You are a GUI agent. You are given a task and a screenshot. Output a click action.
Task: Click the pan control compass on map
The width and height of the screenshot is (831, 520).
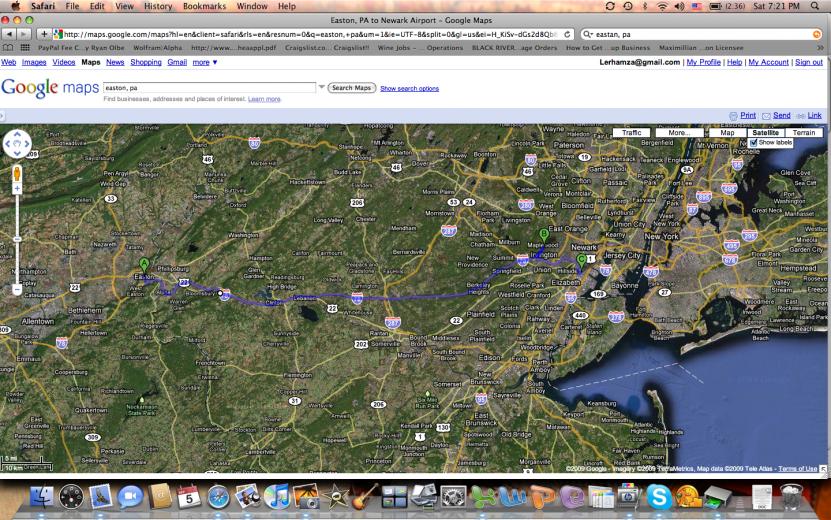pyautogui.click(x=17, y=145)
